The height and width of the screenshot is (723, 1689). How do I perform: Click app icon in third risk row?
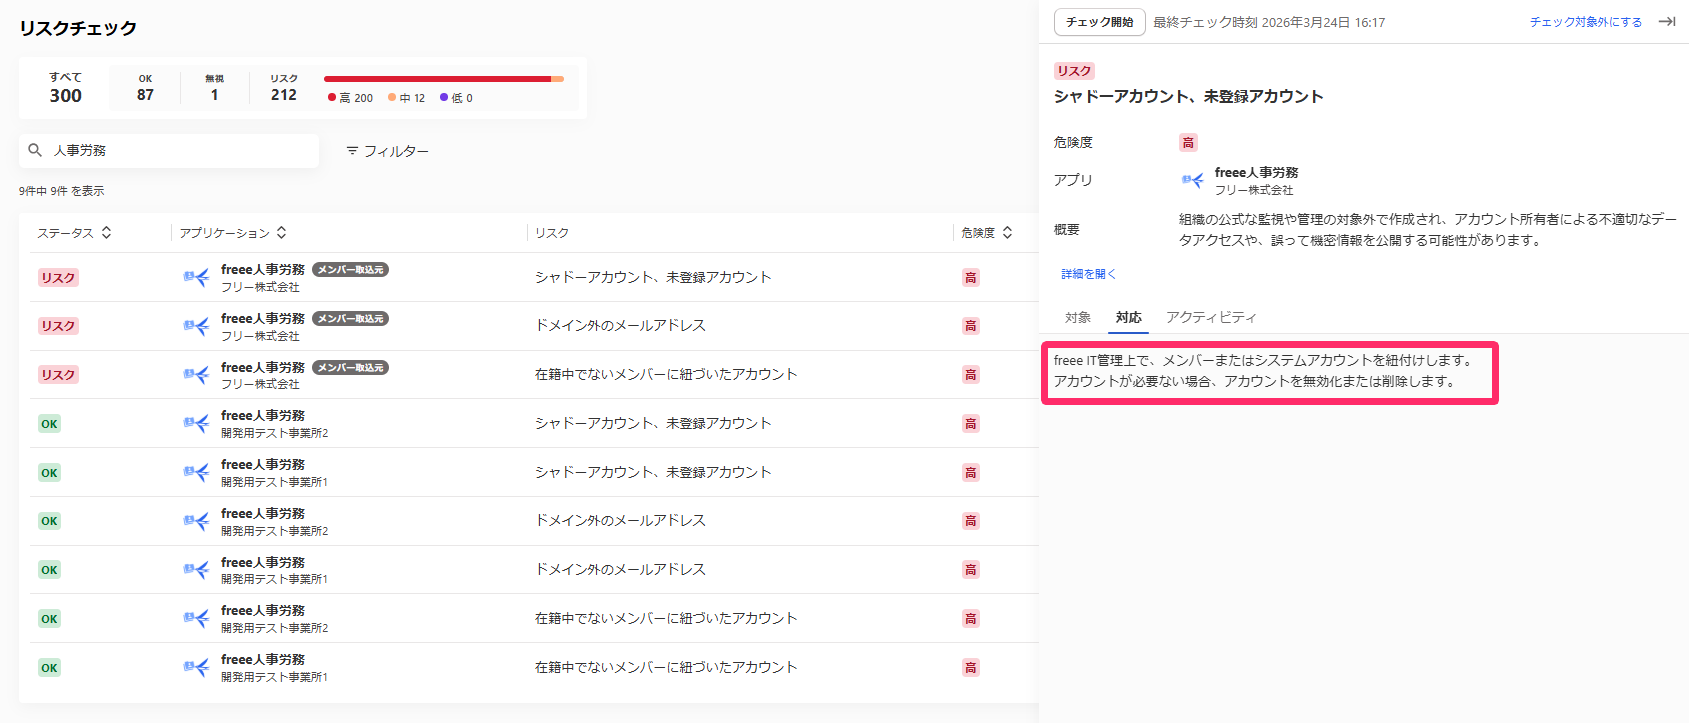[x=196, y=375]
